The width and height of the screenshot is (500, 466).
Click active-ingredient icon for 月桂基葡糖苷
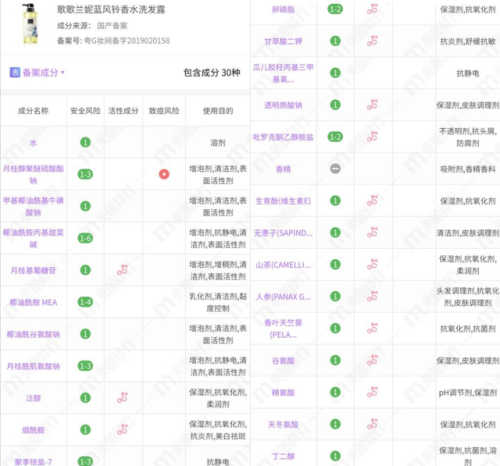click(x=122, y=270)
